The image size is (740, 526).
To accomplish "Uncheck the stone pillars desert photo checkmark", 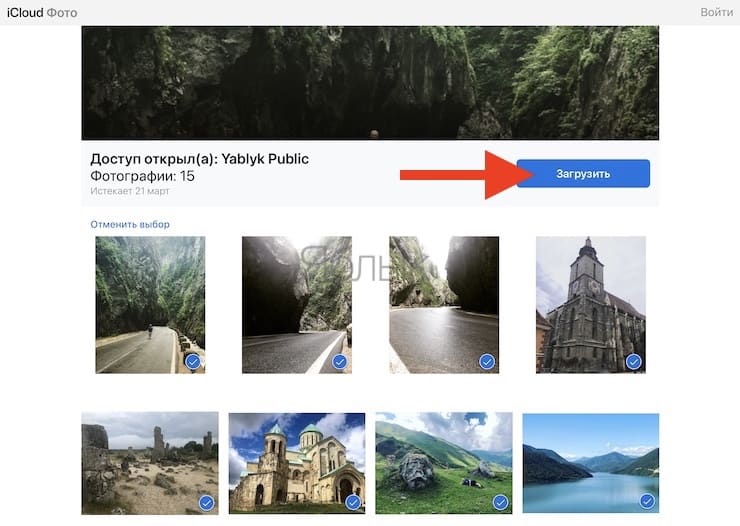I will [x=206, y=503].
